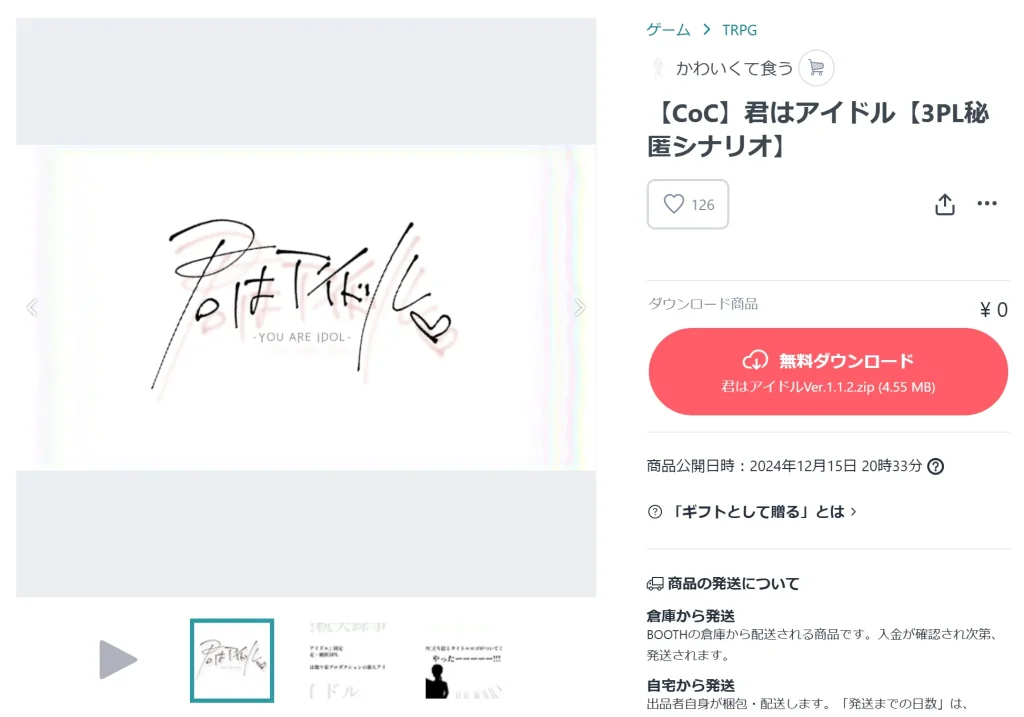Open the share upload icon
1024x717 pixels.
[944, 204]
